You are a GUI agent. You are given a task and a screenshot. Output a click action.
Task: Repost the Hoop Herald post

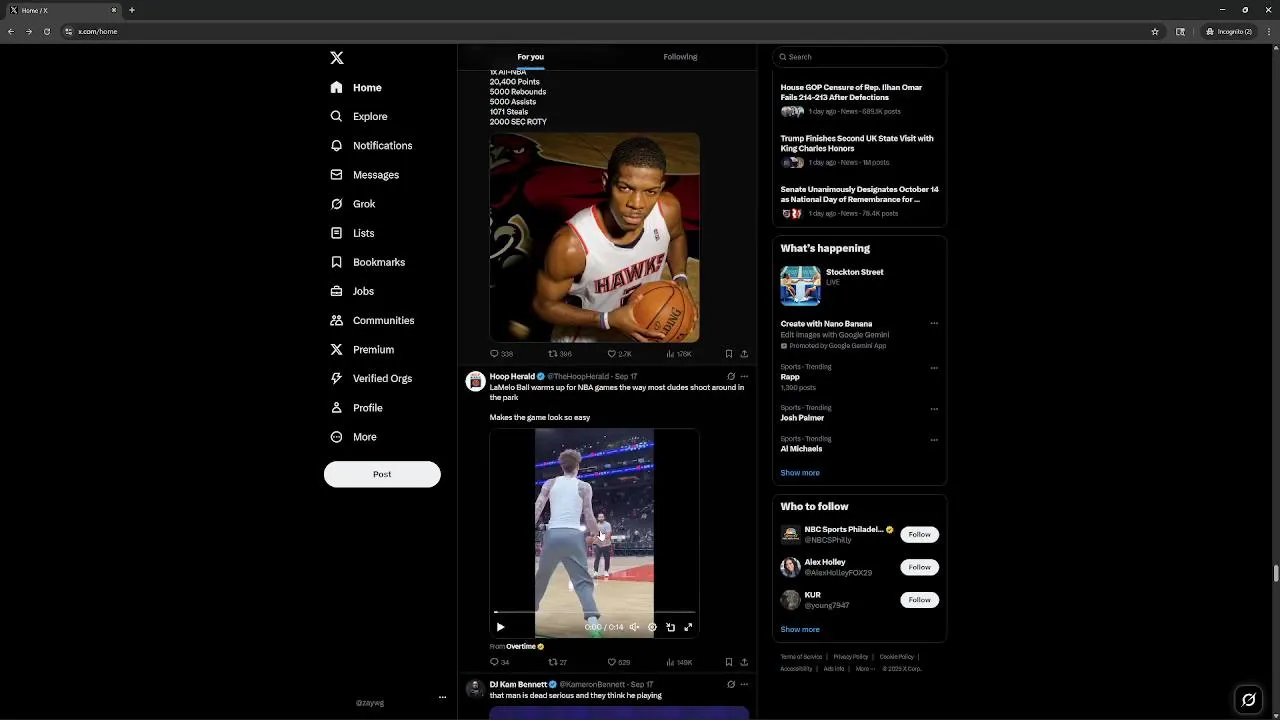(557, 662)
